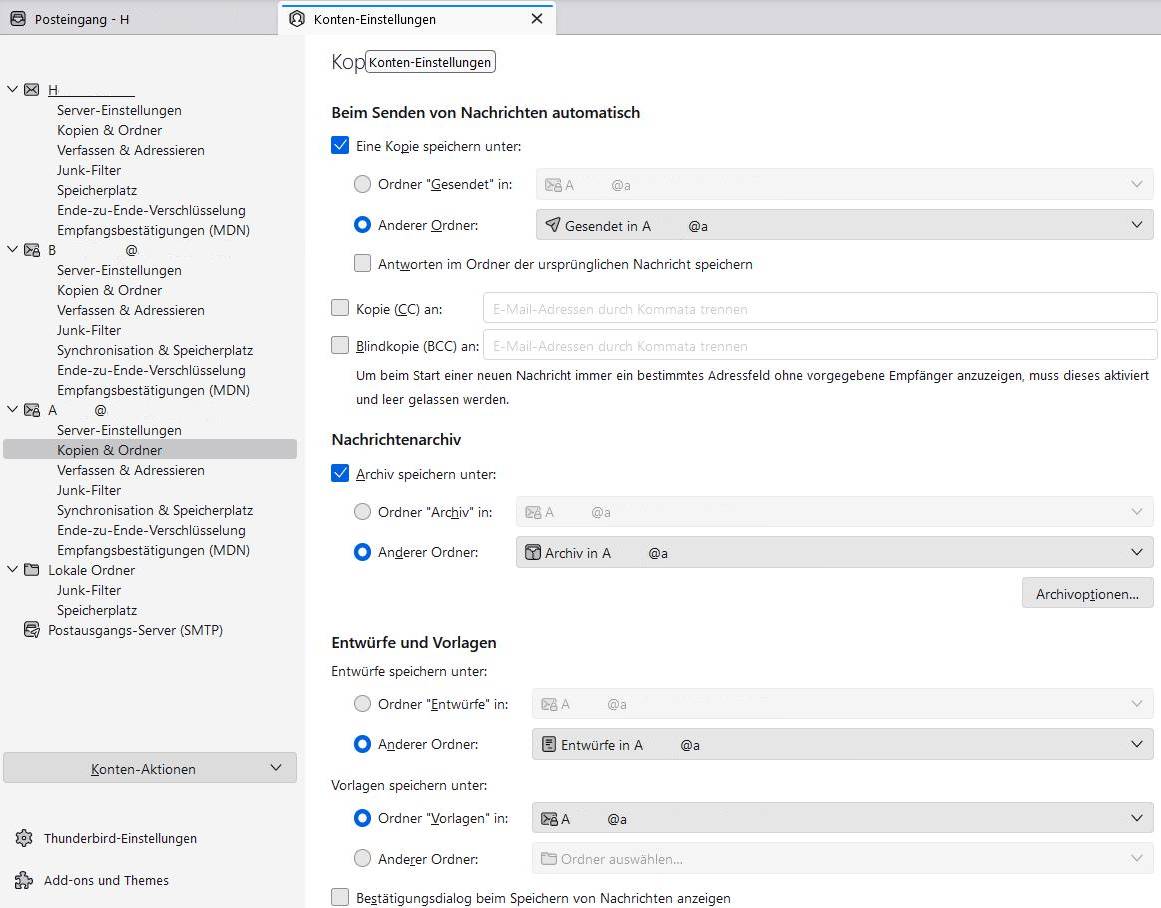Click the Blindkopie (BCC) email address field
Viewport: 1161px width, 908px height.
820,344
